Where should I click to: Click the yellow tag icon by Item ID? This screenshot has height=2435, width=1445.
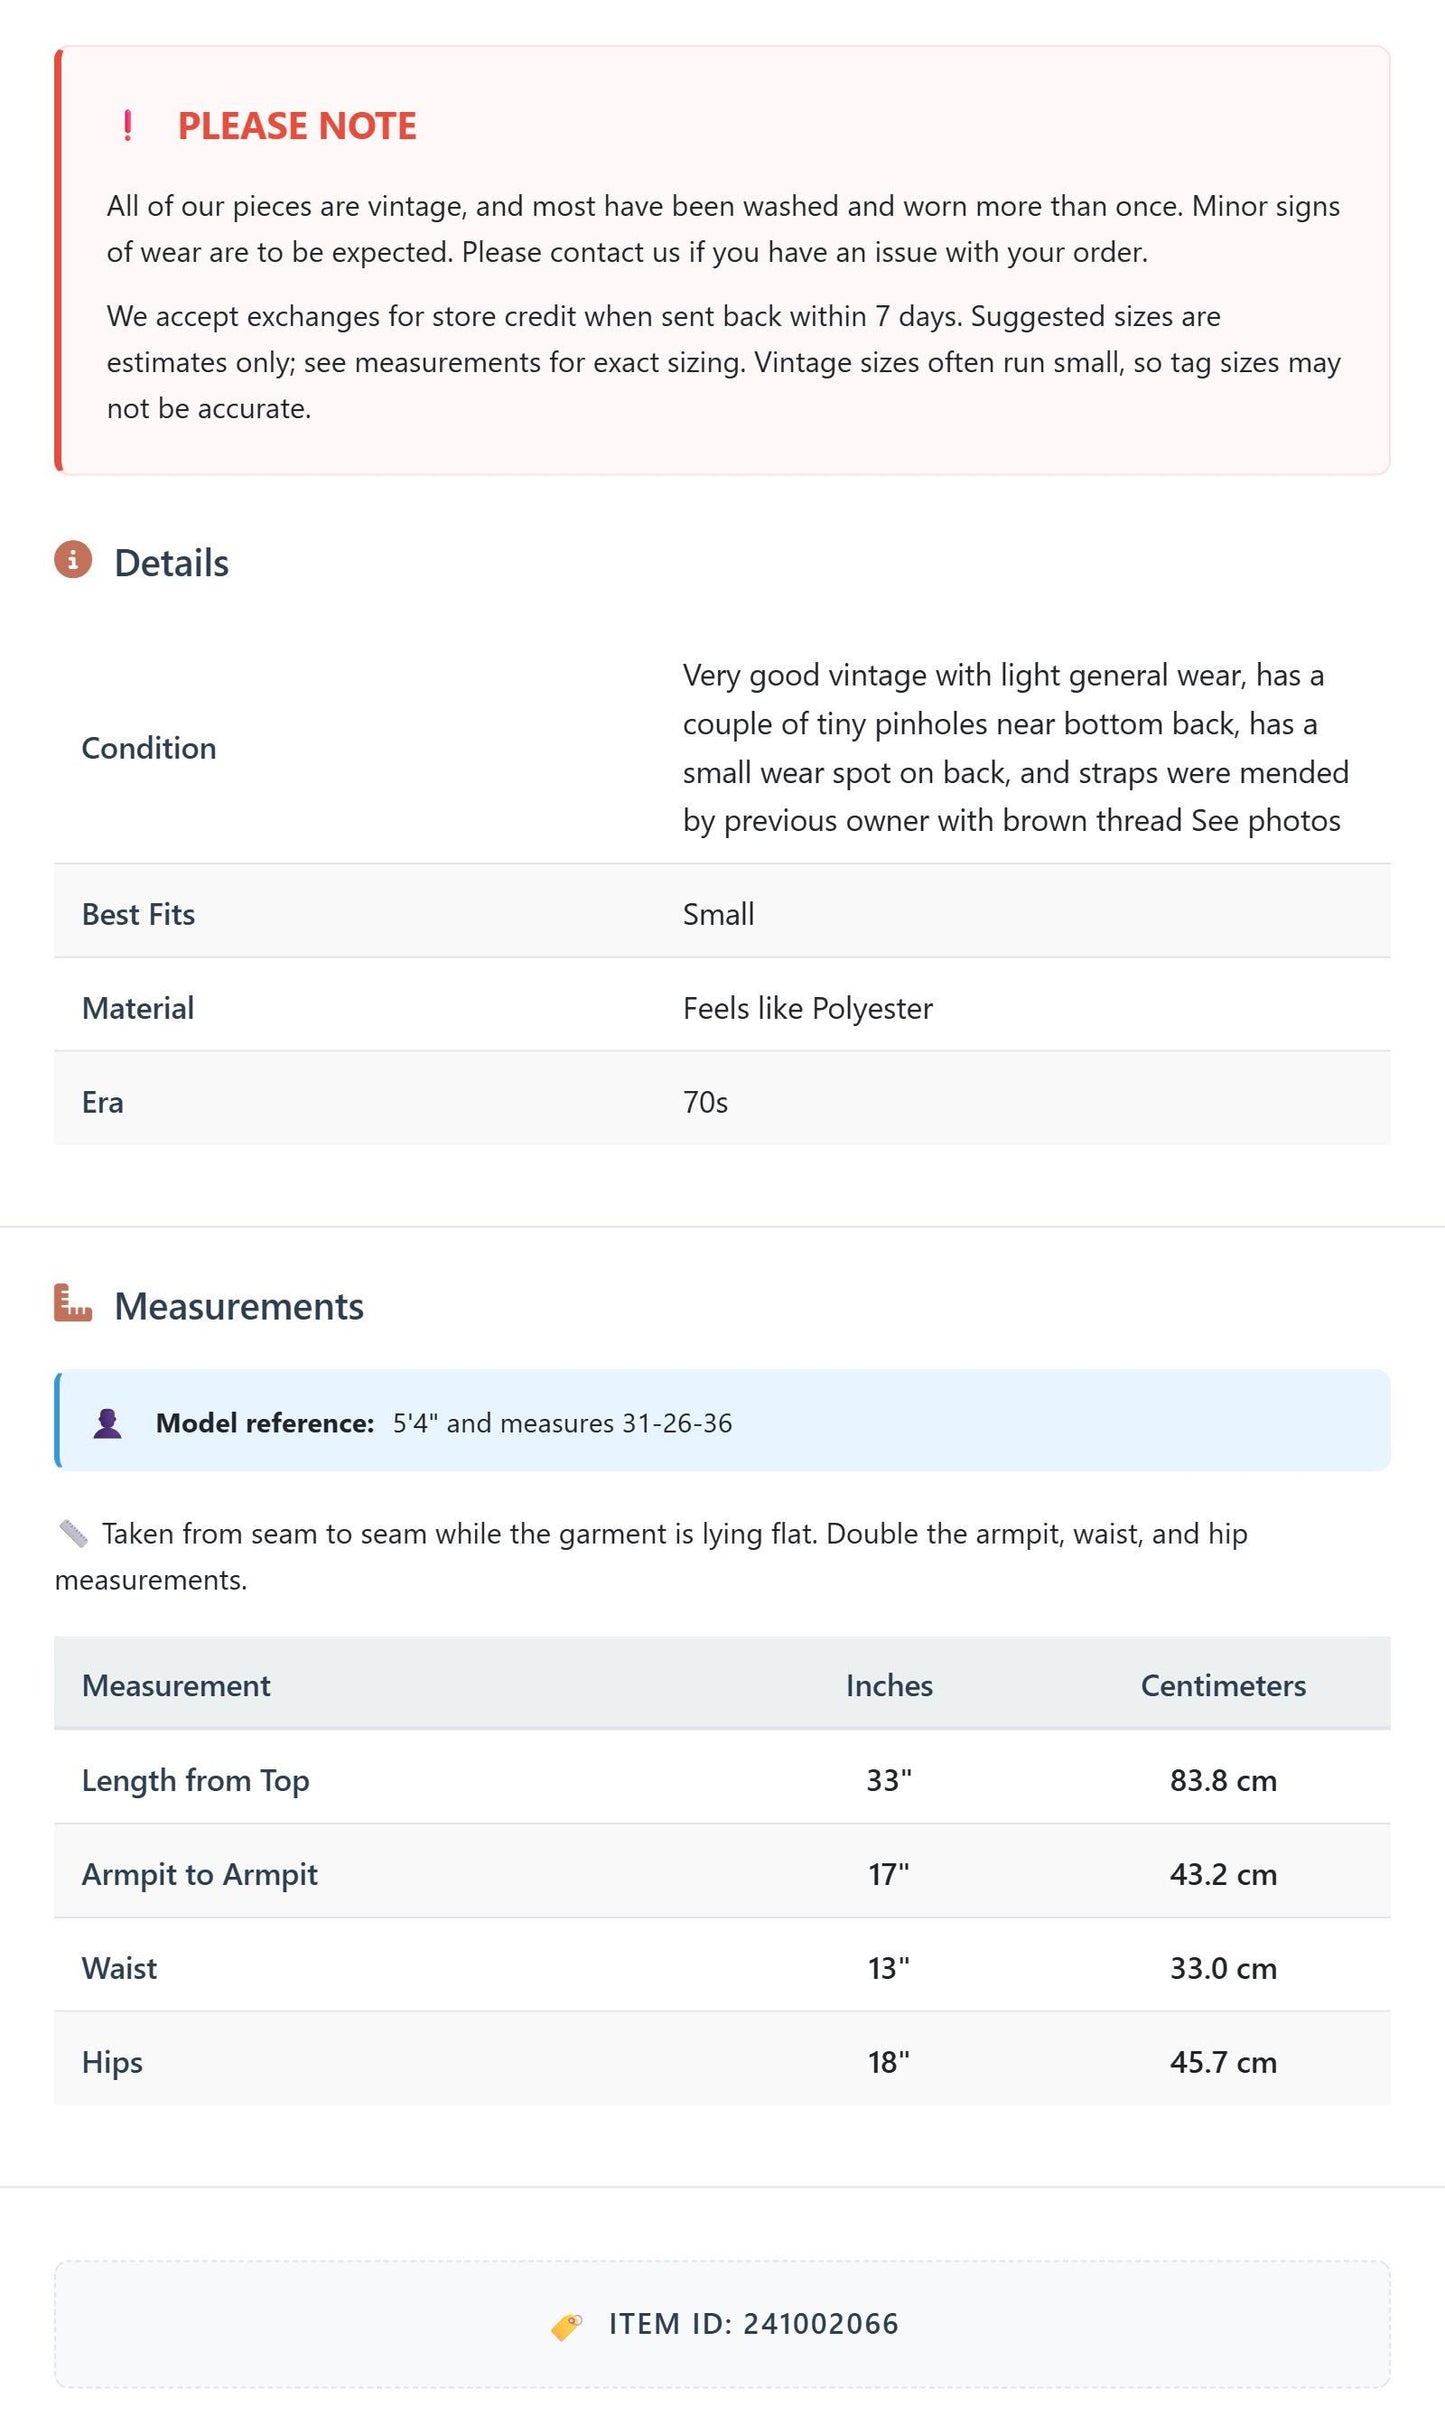coord(566,2326)
